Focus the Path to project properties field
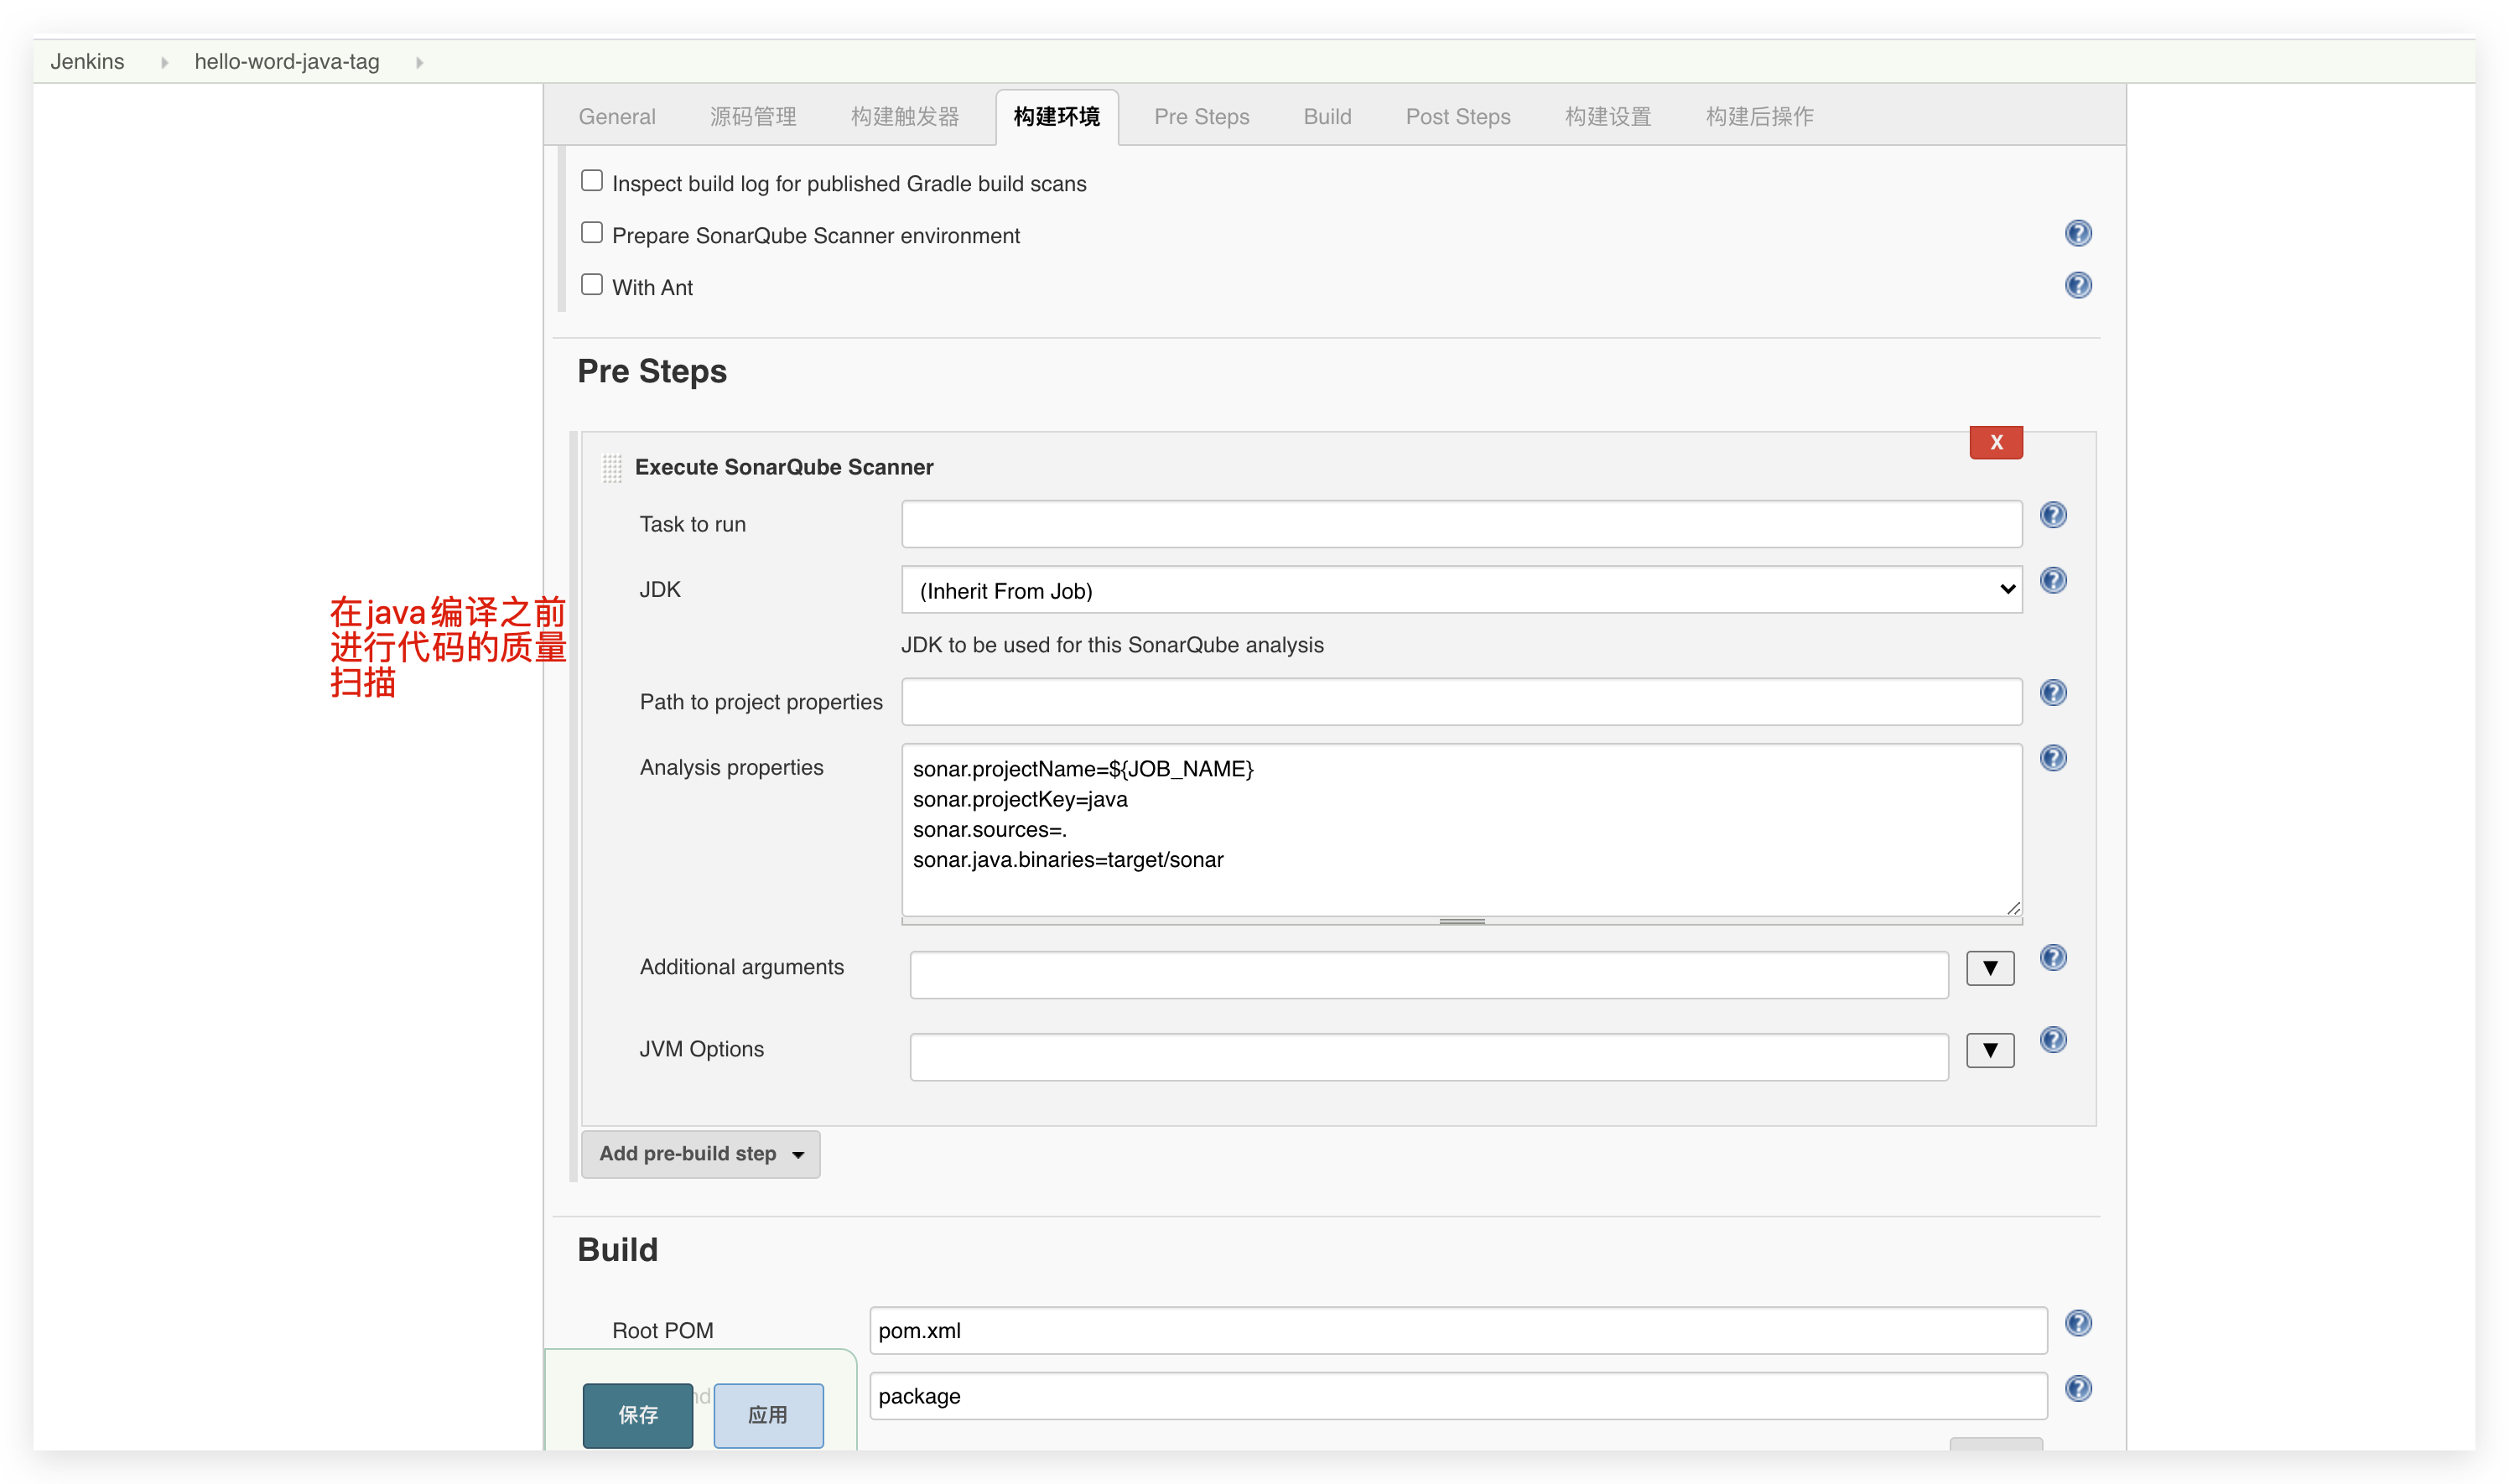 pos(1461,702)
